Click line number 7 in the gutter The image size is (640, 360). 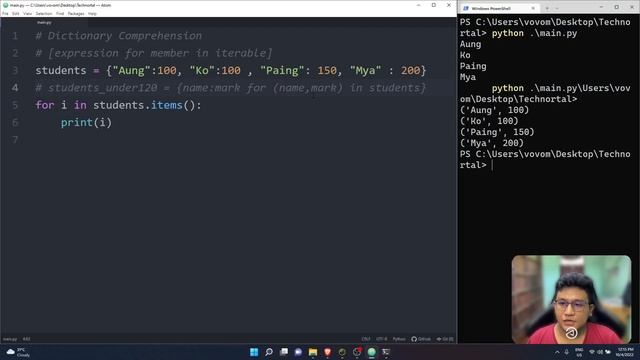tap(15, 140)
